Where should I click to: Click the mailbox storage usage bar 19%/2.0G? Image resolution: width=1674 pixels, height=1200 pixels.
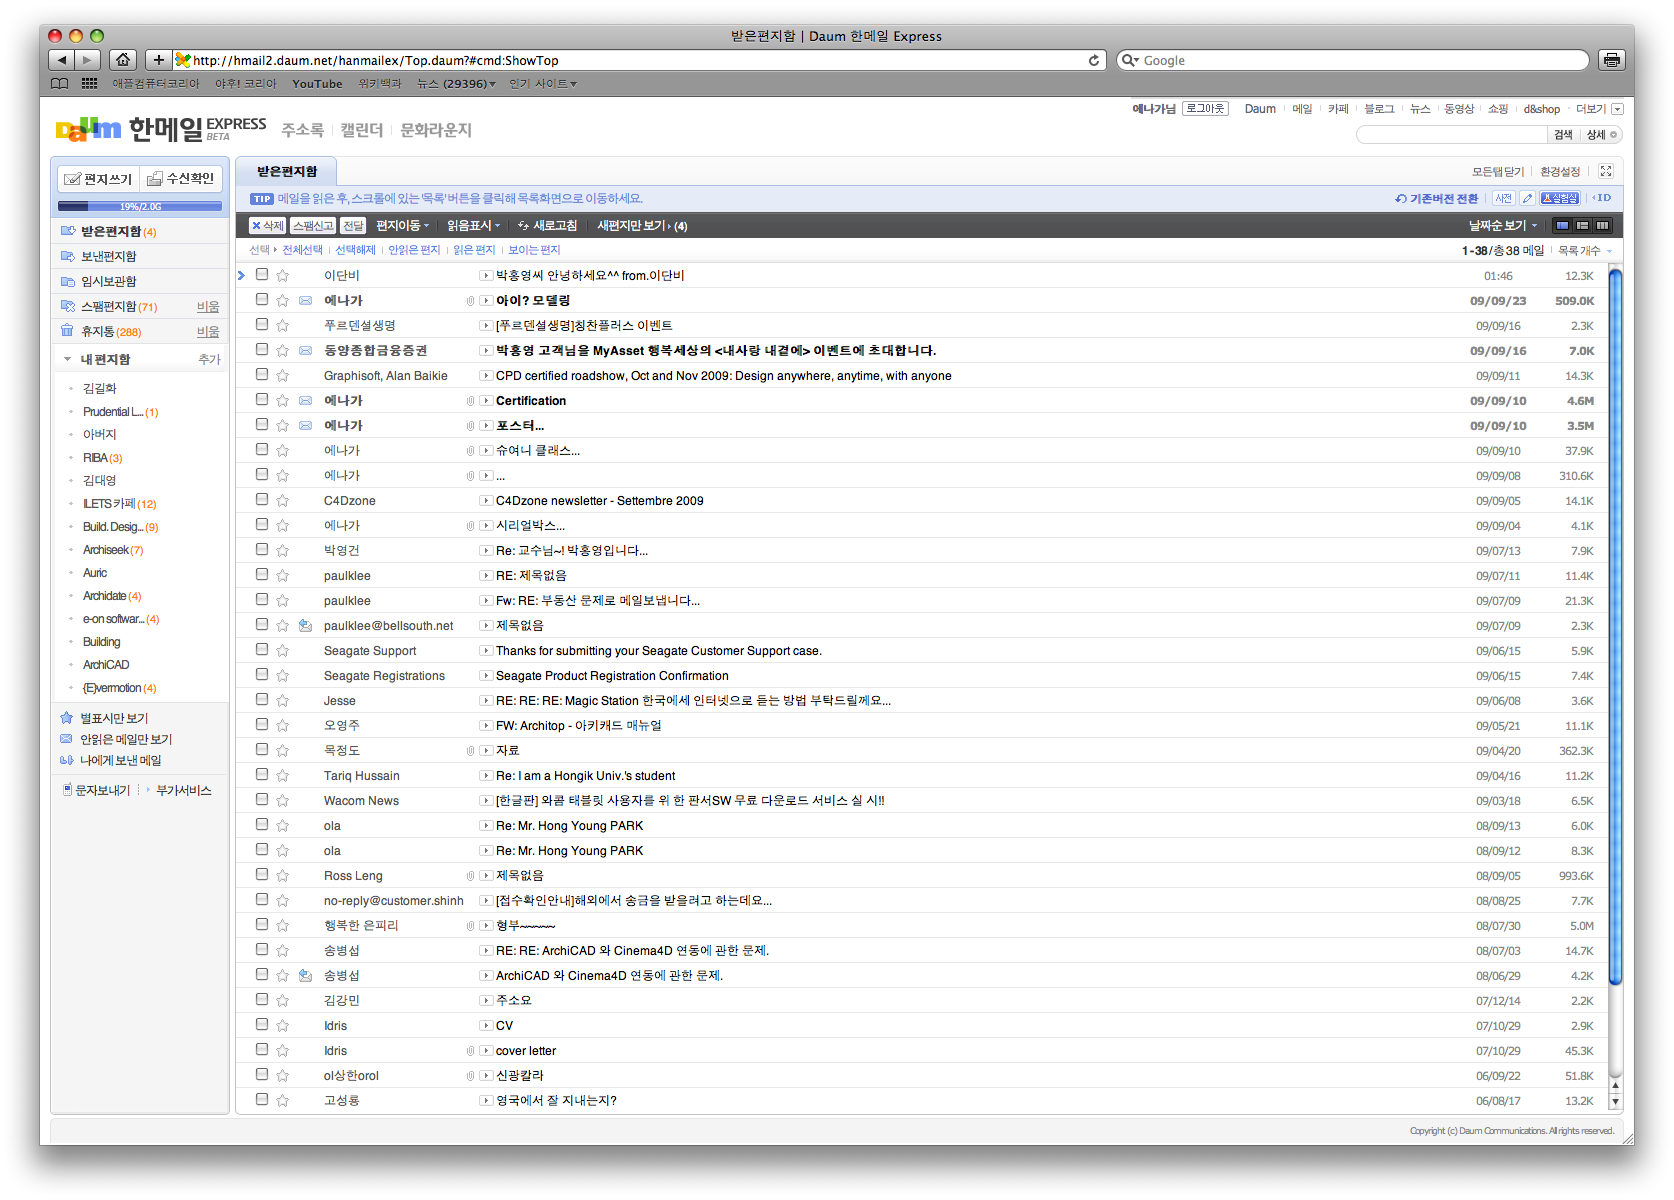[140, 206]
